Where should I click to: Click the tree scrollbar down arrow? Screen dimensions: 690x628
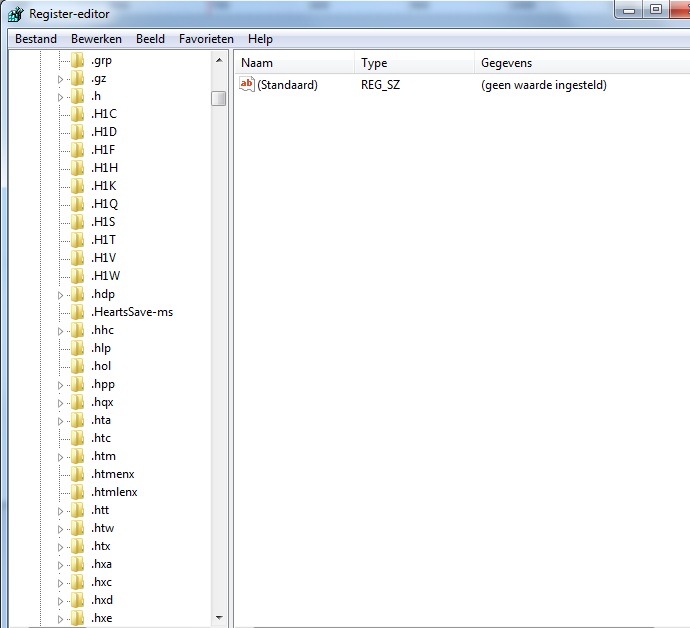(x=219, y=618)
